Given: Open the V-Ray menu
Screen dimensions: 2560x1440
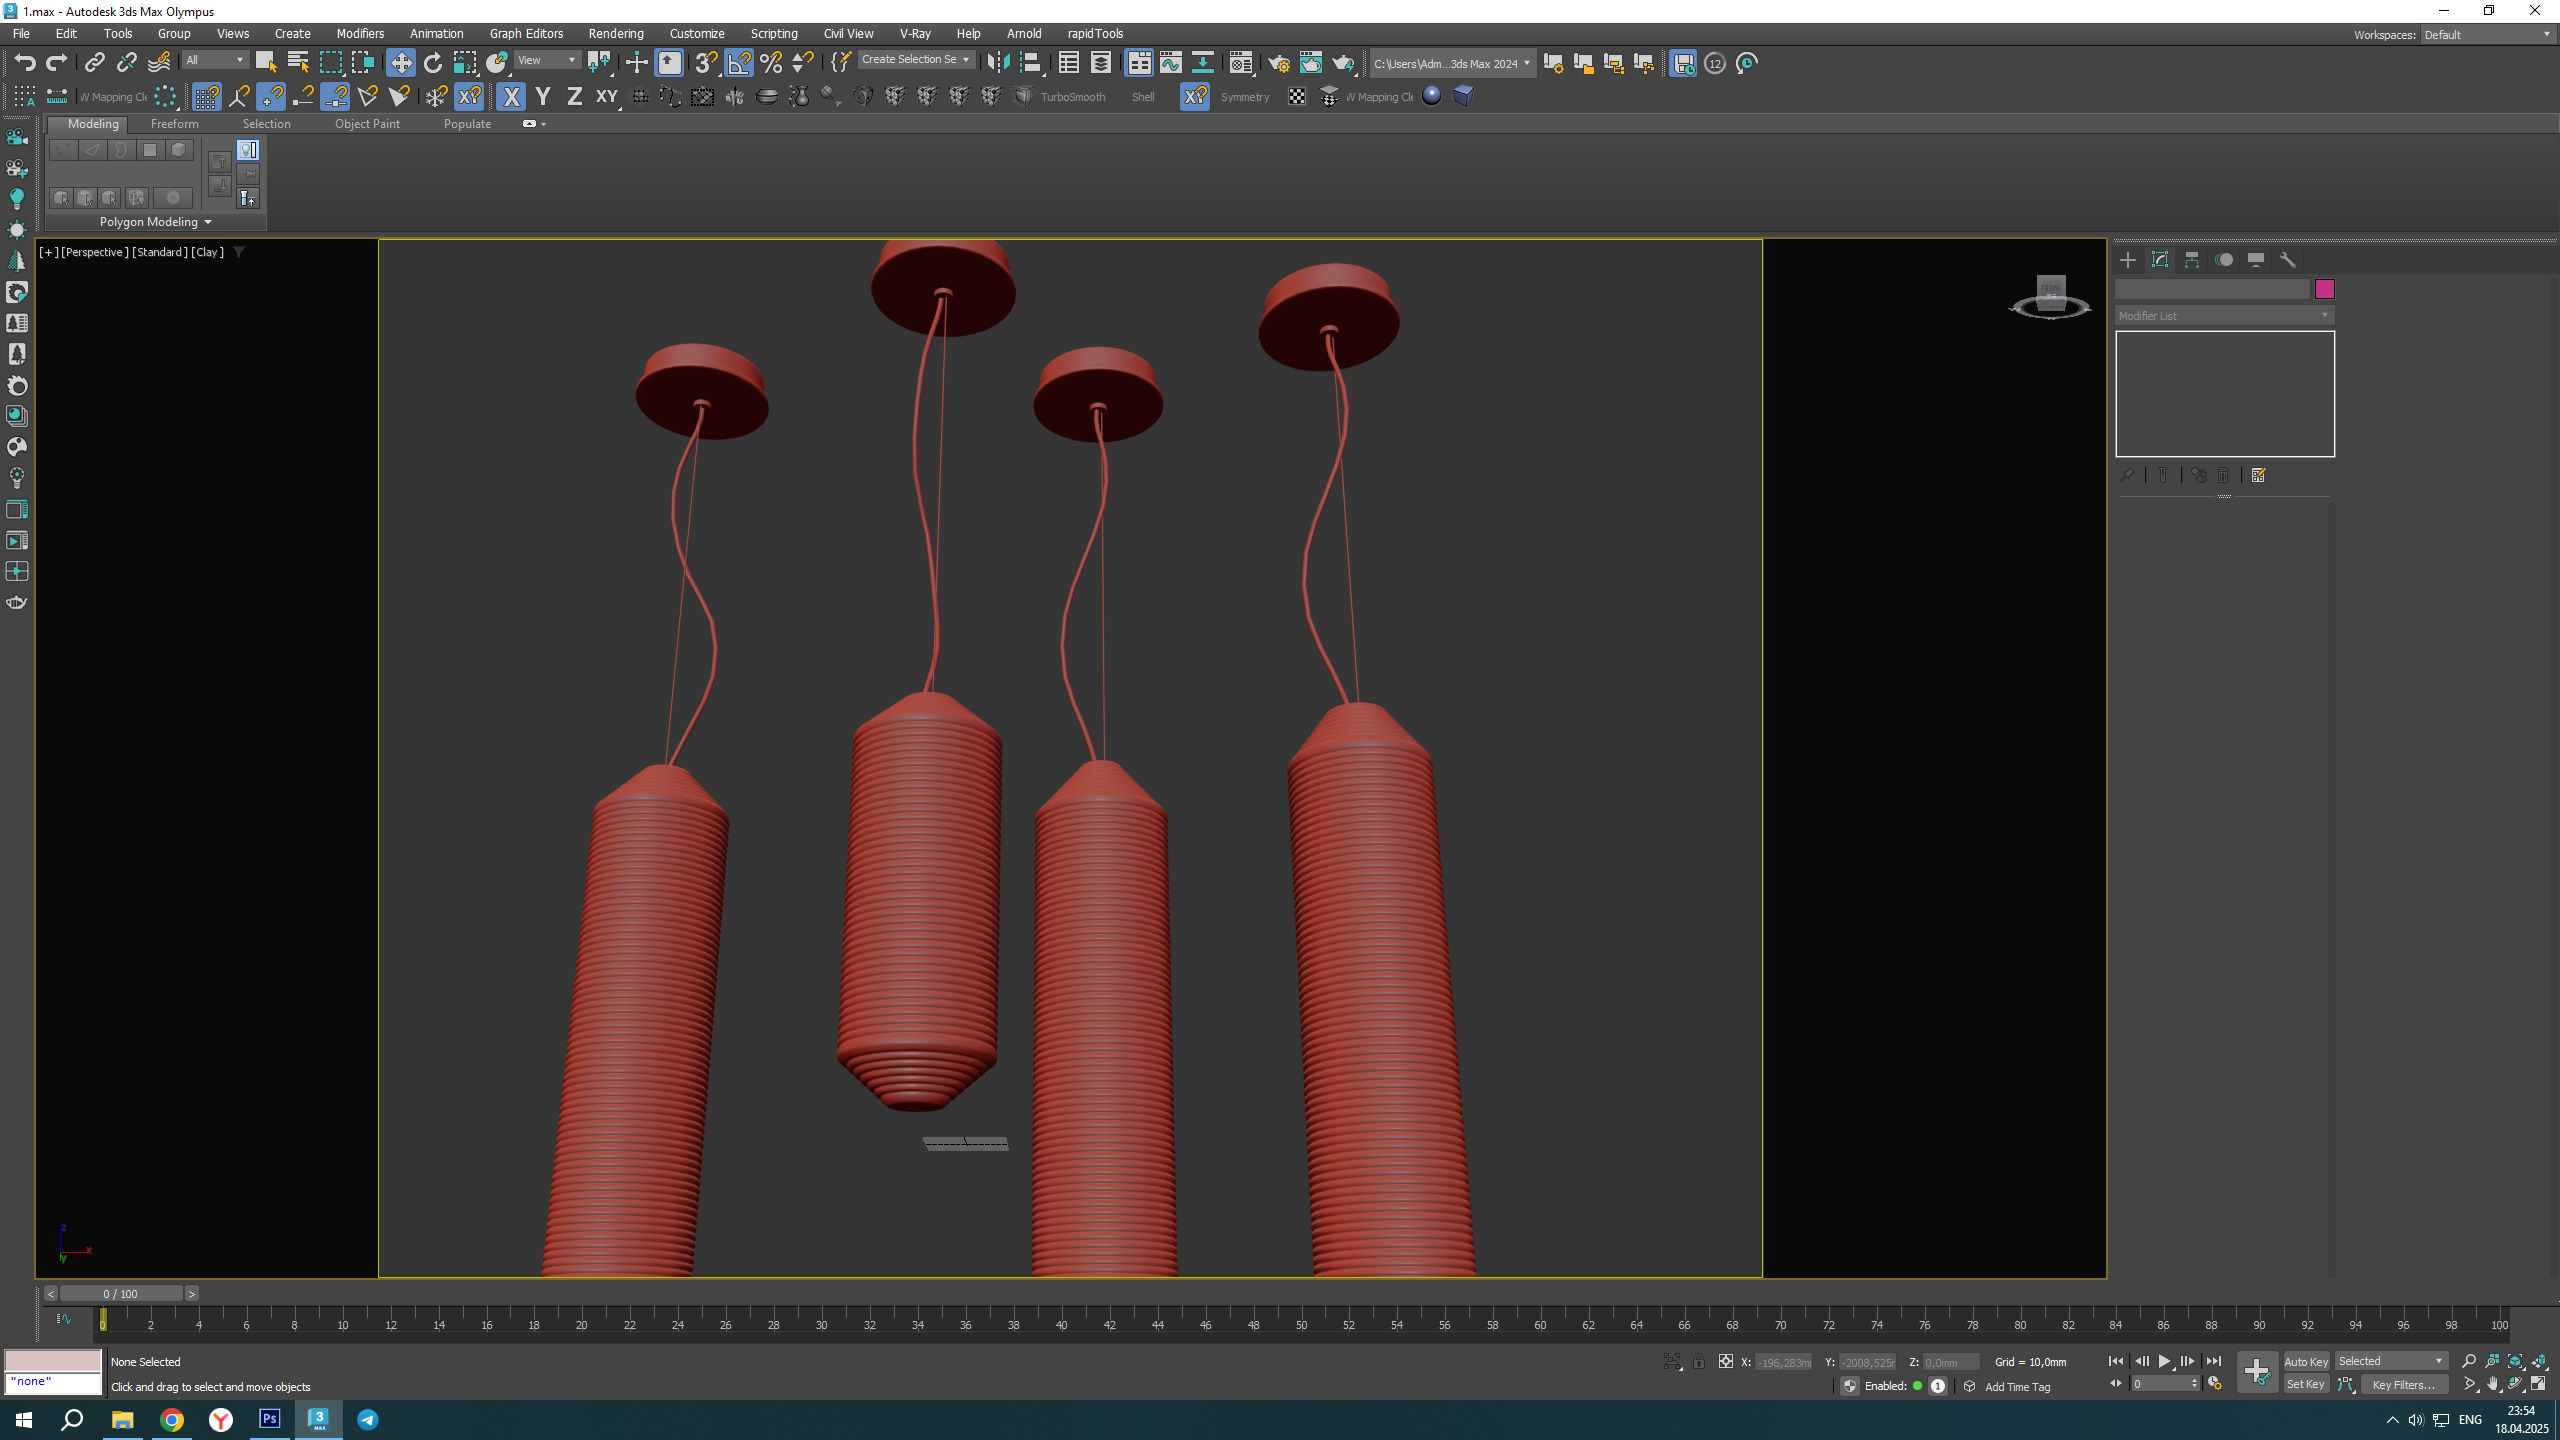Looking at the screenshot, I should tap(915, 34).
